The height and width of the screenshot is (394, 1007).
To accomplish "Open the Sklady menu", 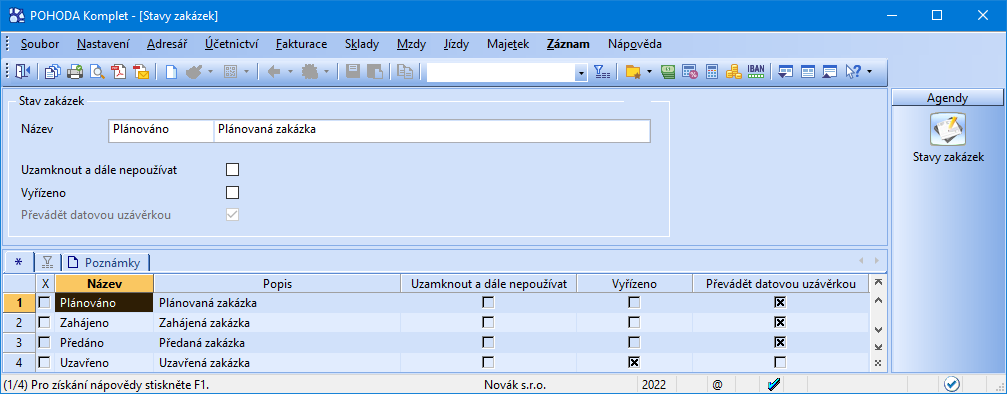I will click(x=362, y=44).
